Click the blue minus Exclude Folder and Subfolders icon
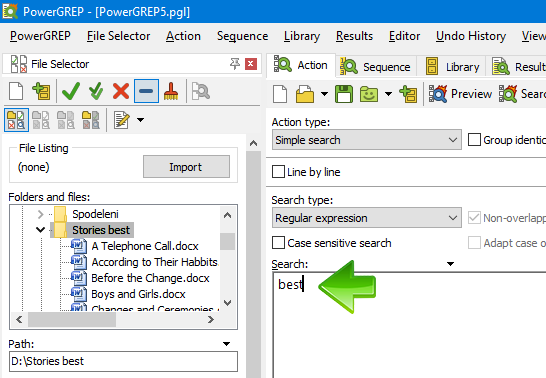The width and height of the screenshot is (546, 378). pyautogui.click(x=146, y=91)
